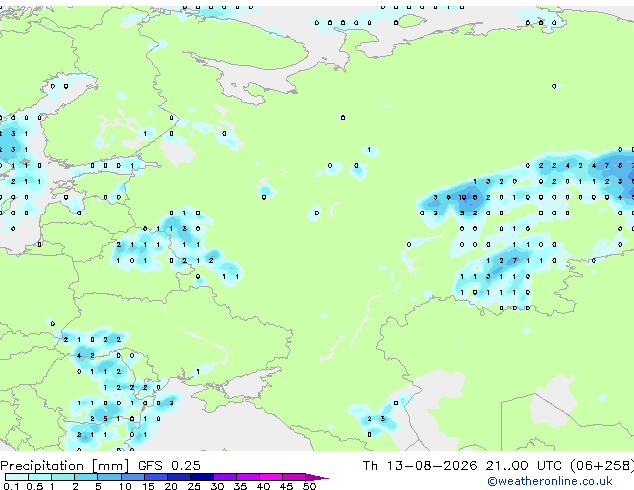The width and height of the screenshot is (634, 490).
Task: Select the 0.5–1 mm legend color segment
Action: (40, 477)
